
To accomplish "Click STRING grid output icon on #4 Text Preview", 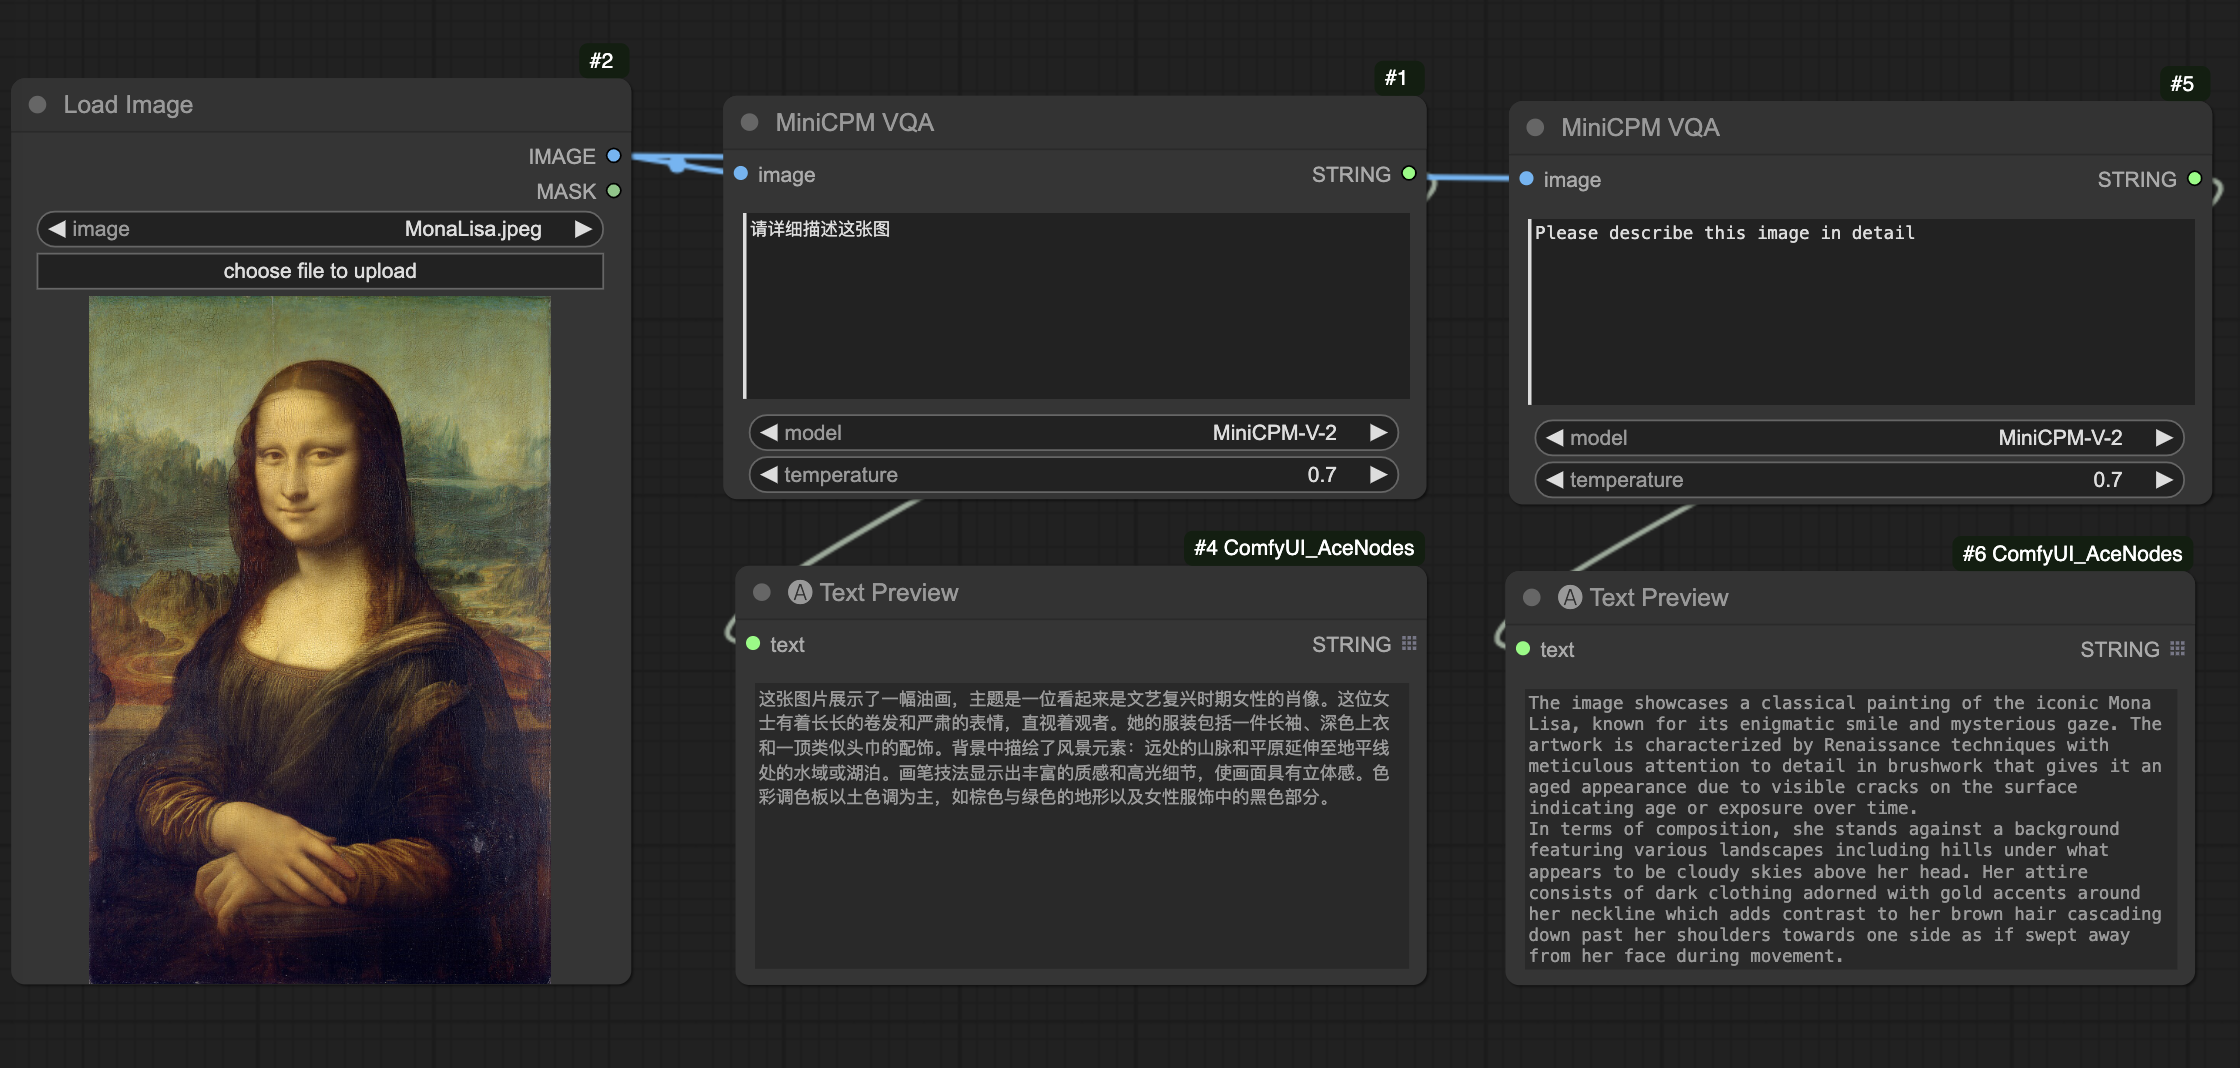I will 1409,643.
